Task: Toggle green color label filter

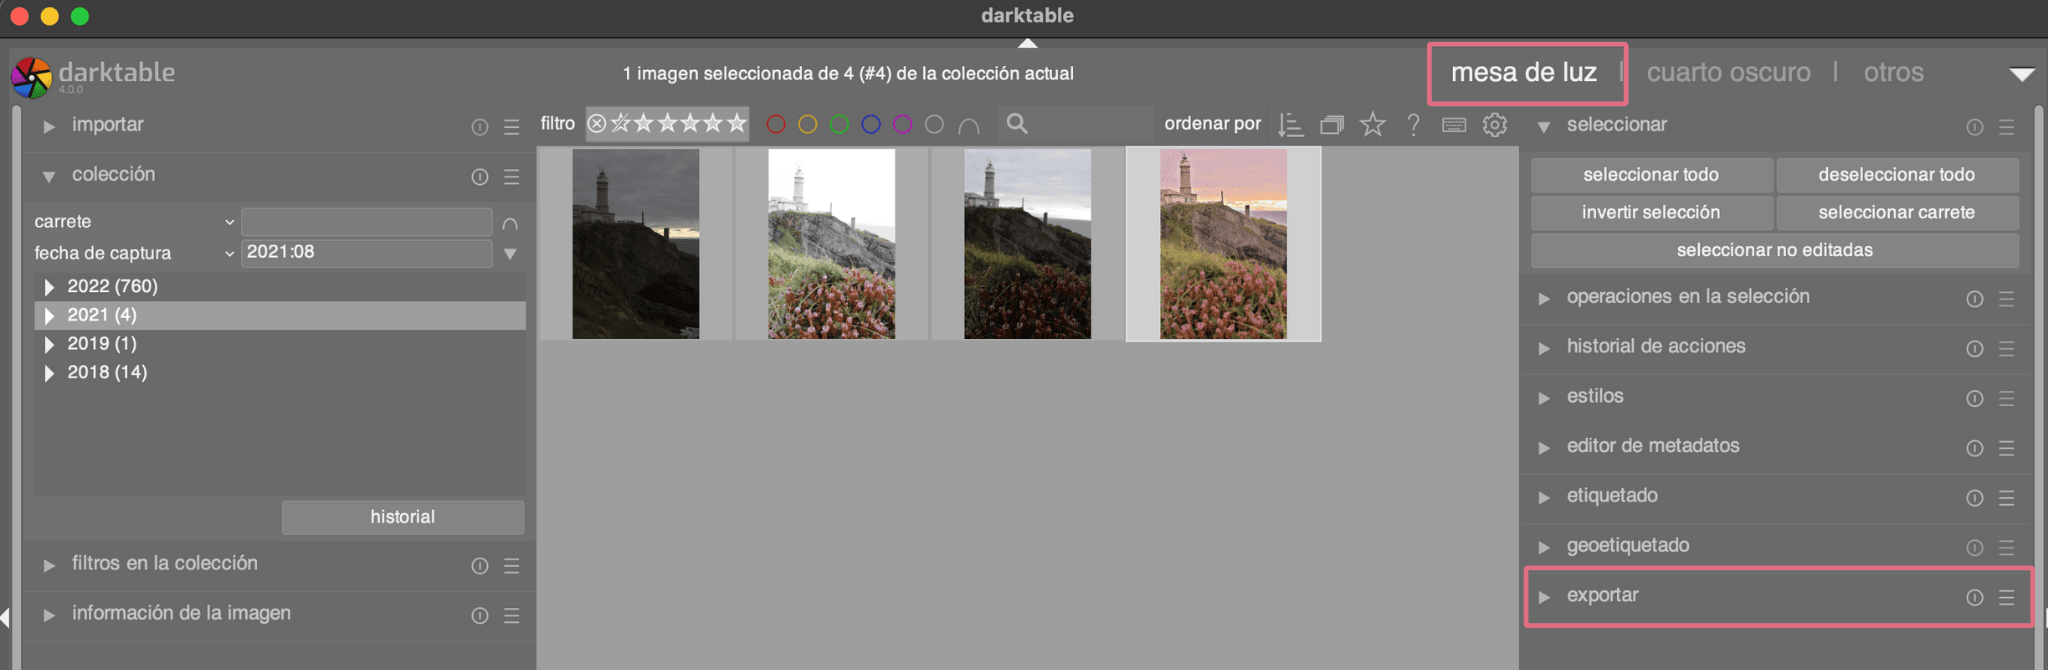Action: point(840,124)
